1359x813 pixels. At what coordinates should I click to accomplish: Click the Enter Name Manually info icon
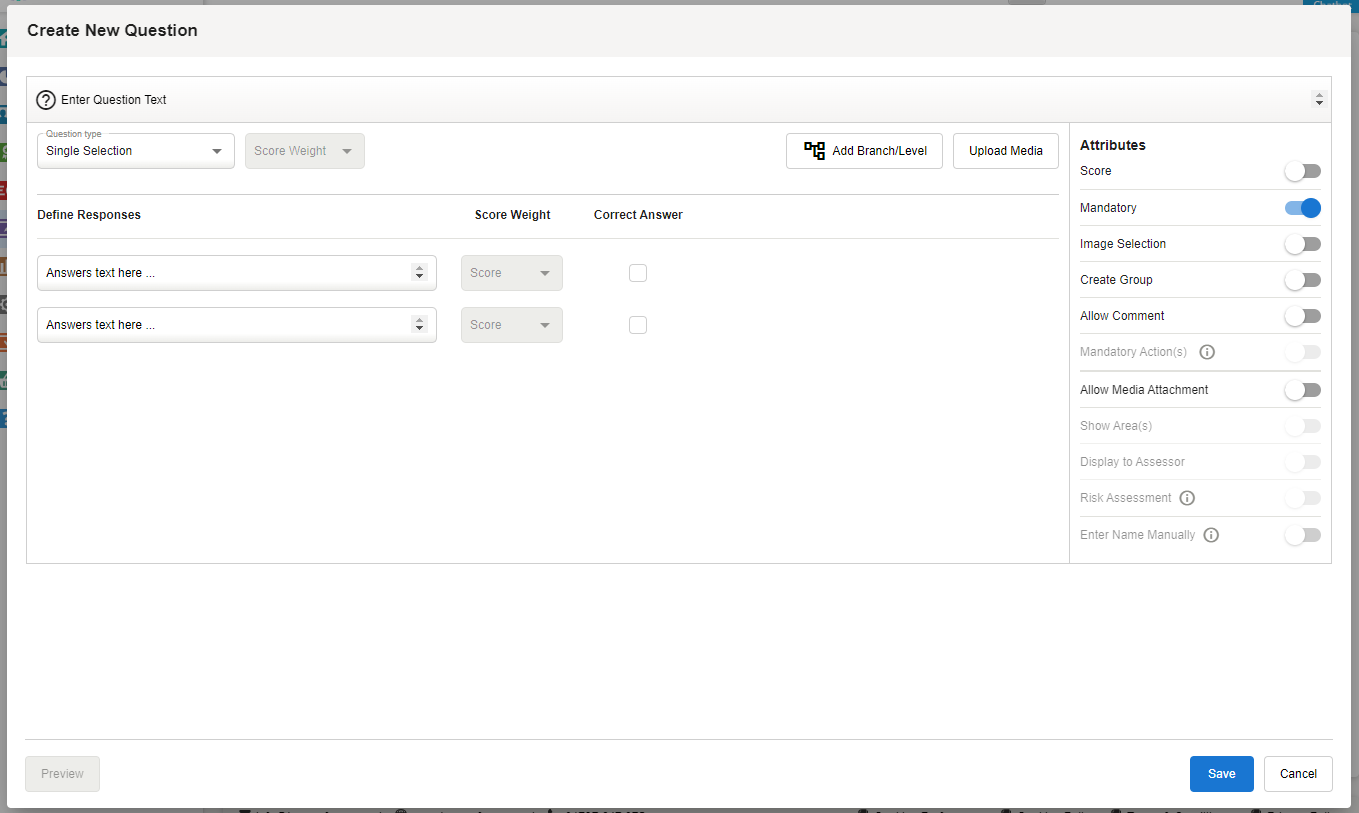tap(1211, 535)
